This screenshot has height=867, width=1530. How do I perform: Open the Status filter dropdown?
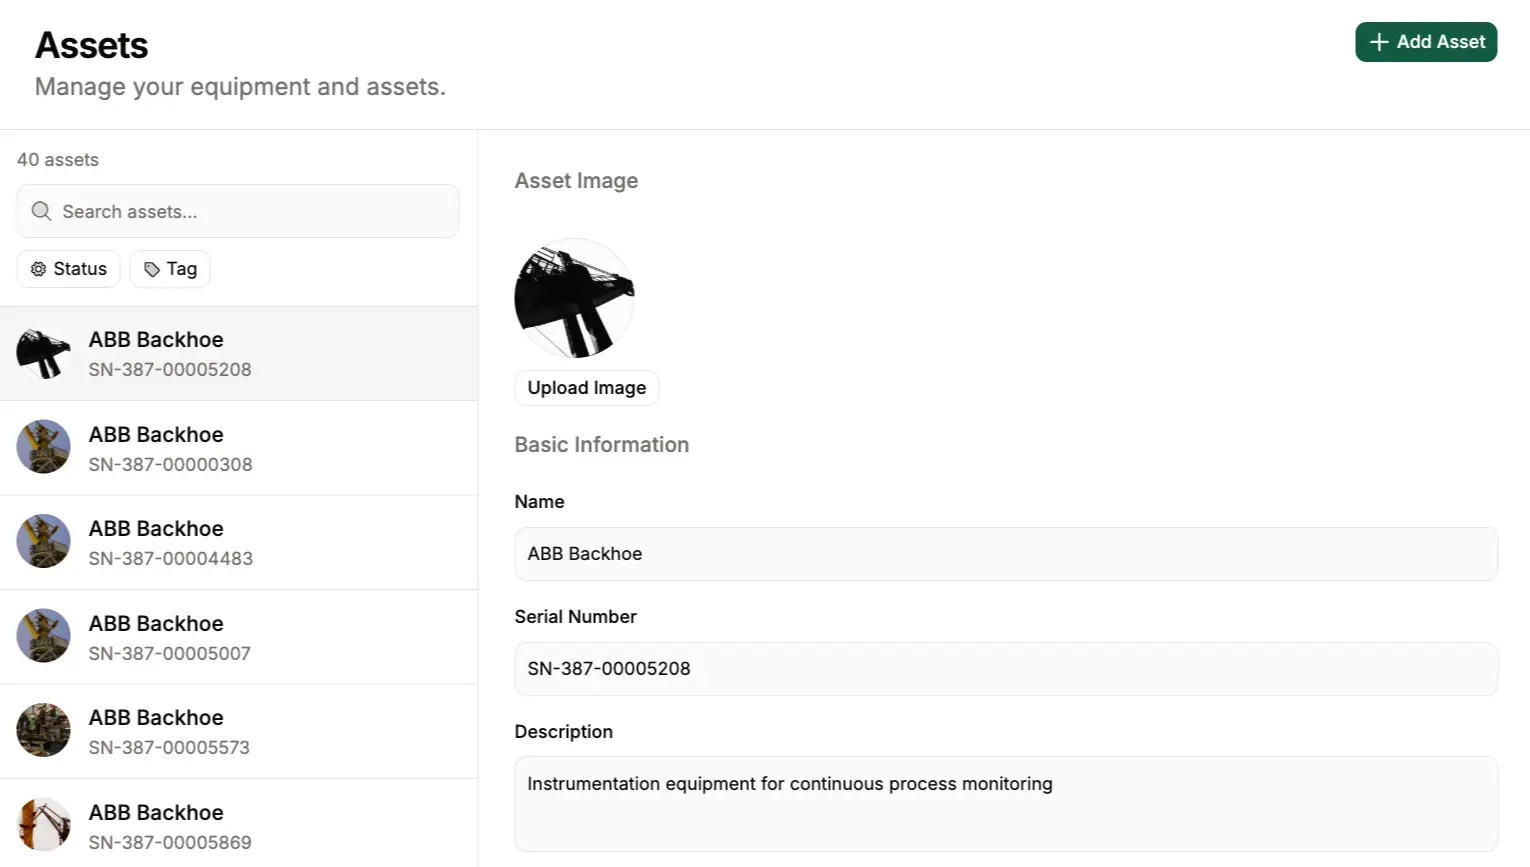point(68,269)
